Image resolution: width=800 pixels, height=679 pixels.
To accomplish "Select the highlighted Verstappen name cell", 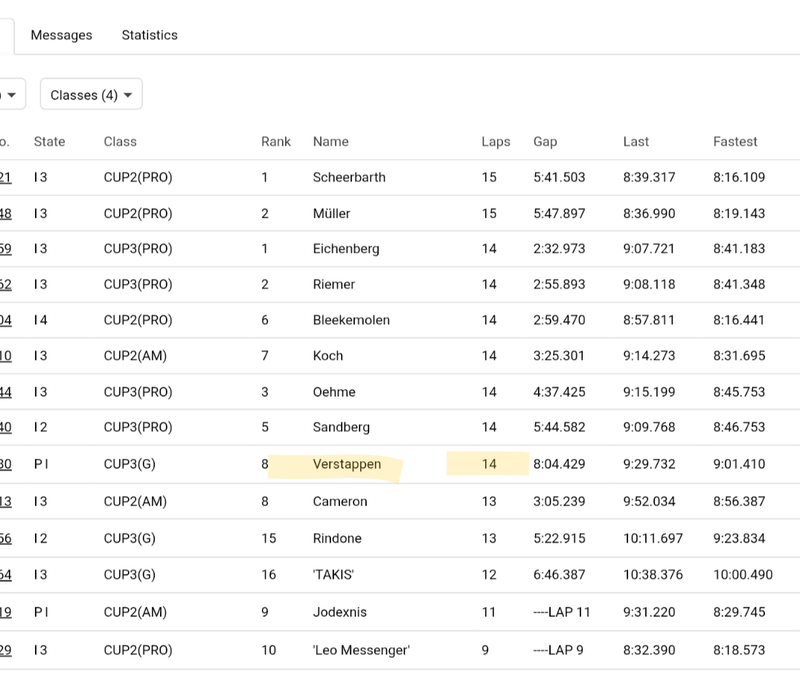I will pos(346,464).
